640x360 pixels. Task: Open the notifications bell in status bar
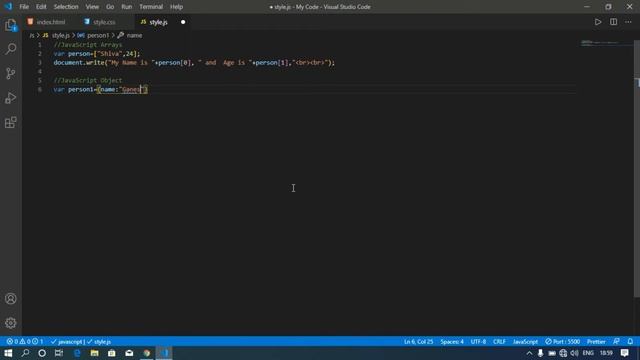click(x=630, y=342)
